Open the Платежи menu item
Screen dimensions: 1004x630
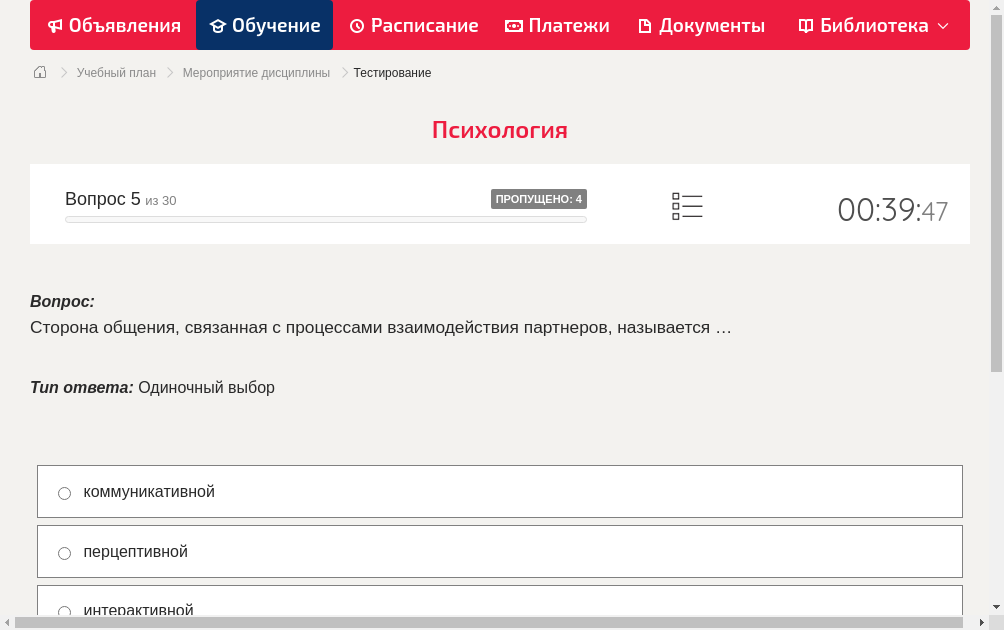click(x=557, y=25)
